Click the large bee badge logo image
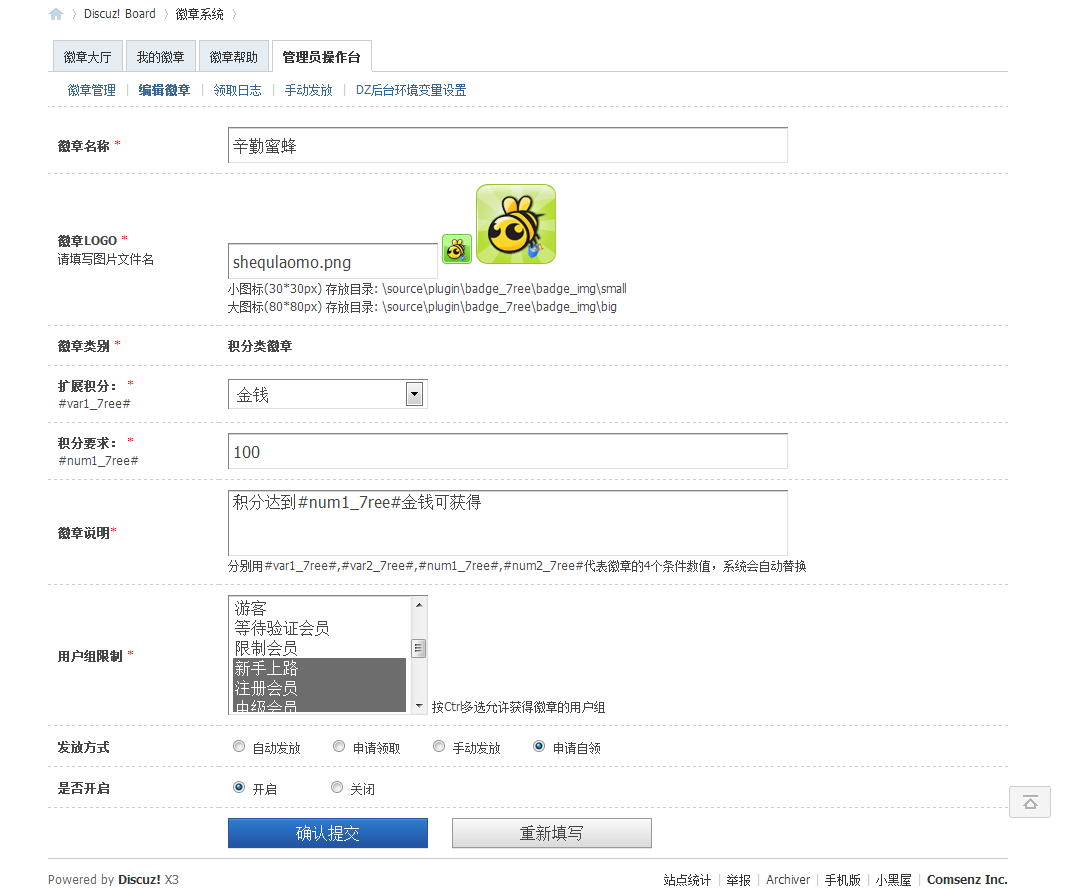The image size is (1069, 890). (515, 223)
